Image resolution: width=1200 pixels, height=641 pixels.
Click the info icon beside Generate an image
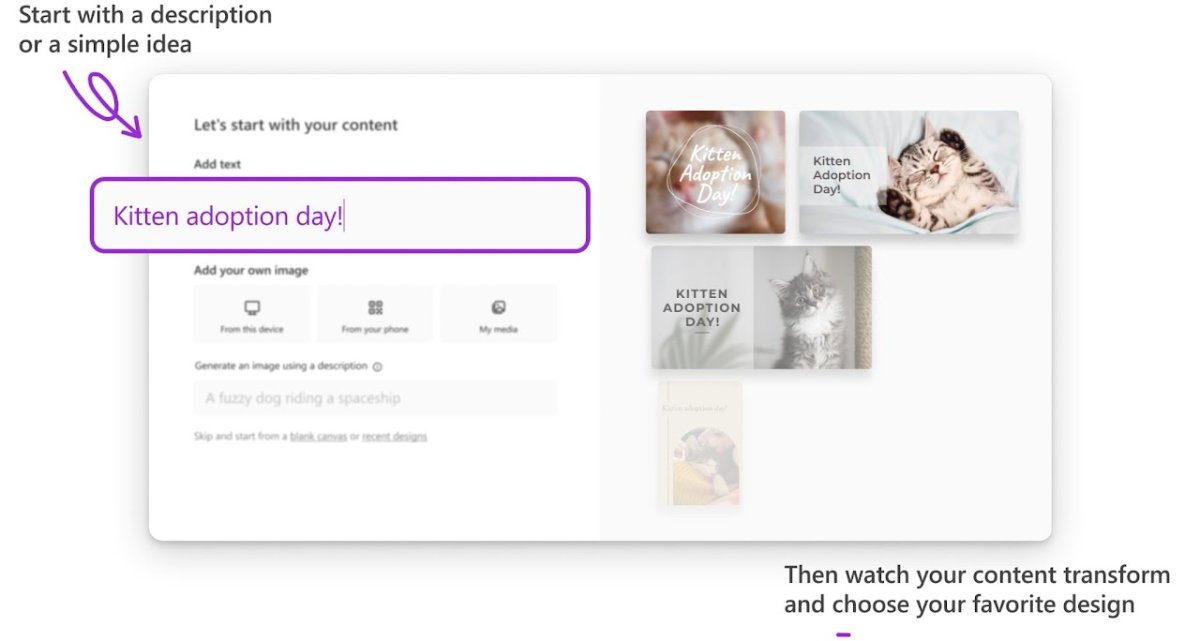pyautogui.click(x=377, y=367)
